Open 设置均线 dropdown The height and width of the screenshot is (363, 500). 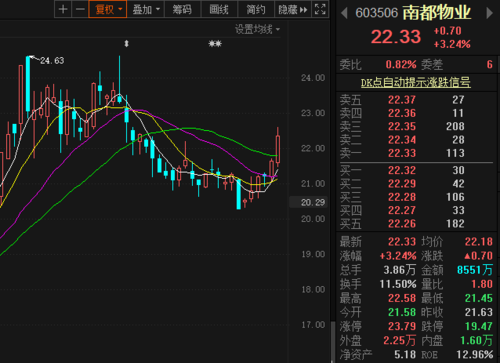(257, 29)
